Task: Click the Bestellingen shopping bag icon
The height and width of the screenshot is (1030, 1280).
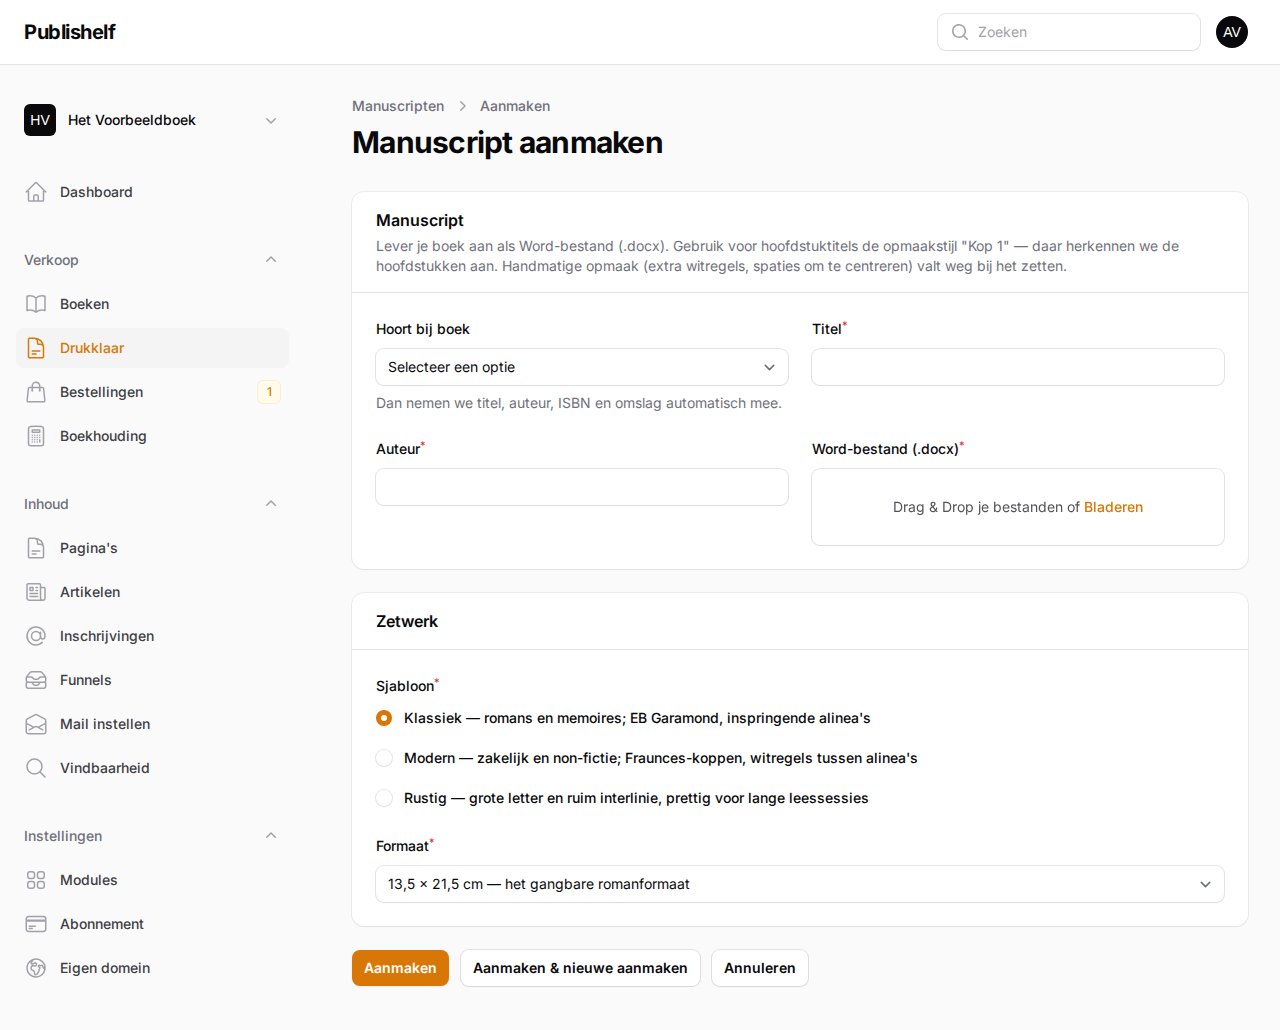Action: tap(36, 392)
